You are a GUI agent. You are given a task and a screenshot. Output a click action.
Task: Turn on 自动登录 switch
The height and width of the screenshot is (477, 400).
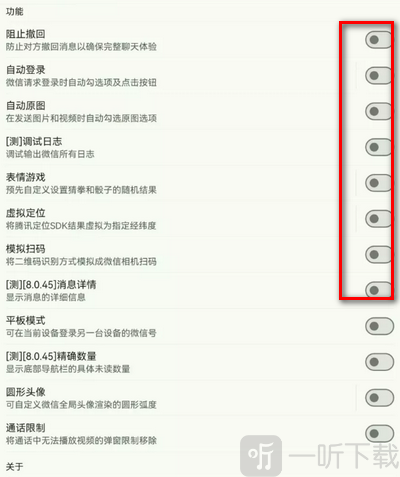(379, 76)
